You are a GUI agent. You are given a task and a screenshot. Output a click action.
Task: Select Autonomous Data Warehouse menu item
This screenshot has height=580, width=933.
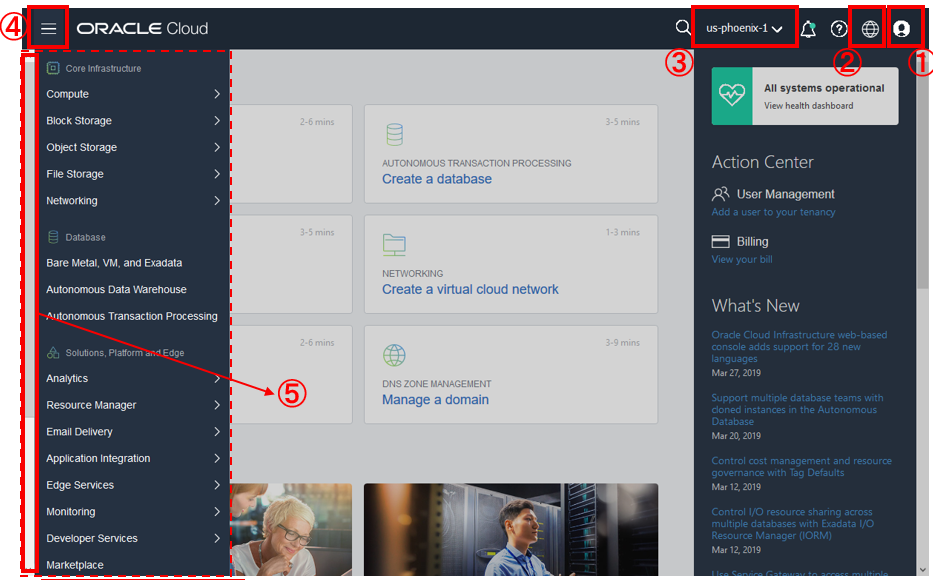click(116, 290)
